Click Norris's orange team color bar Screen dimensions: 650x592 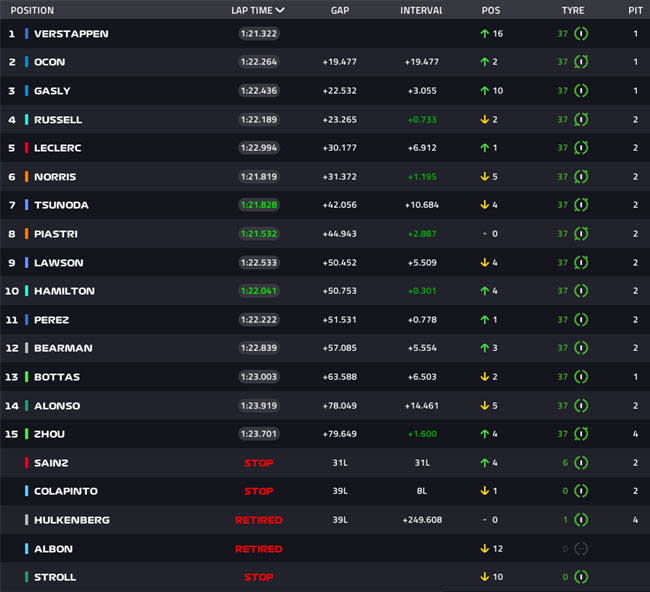(27, 177)
